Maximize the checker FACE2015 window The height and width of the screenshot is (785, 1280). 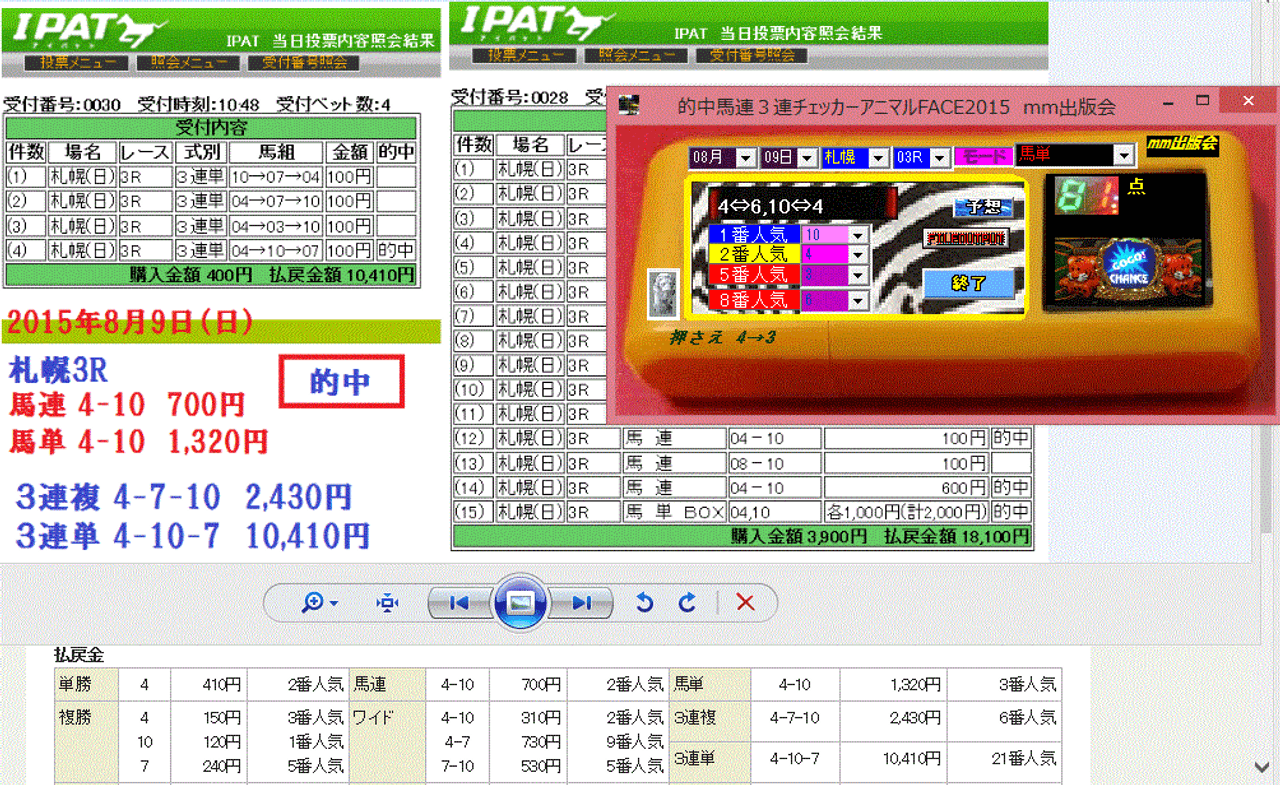tap(1203, 101)
